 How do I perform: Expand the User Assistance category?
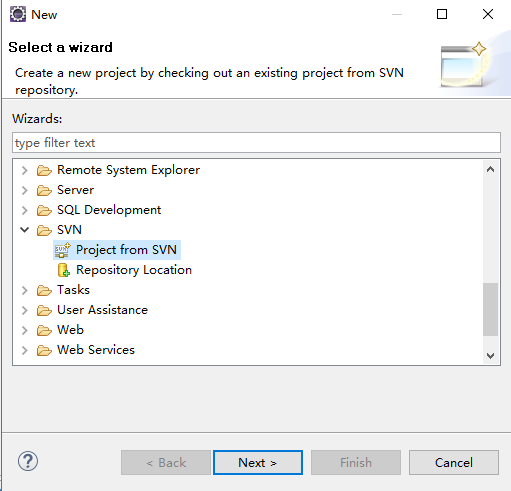coord(25,310)
